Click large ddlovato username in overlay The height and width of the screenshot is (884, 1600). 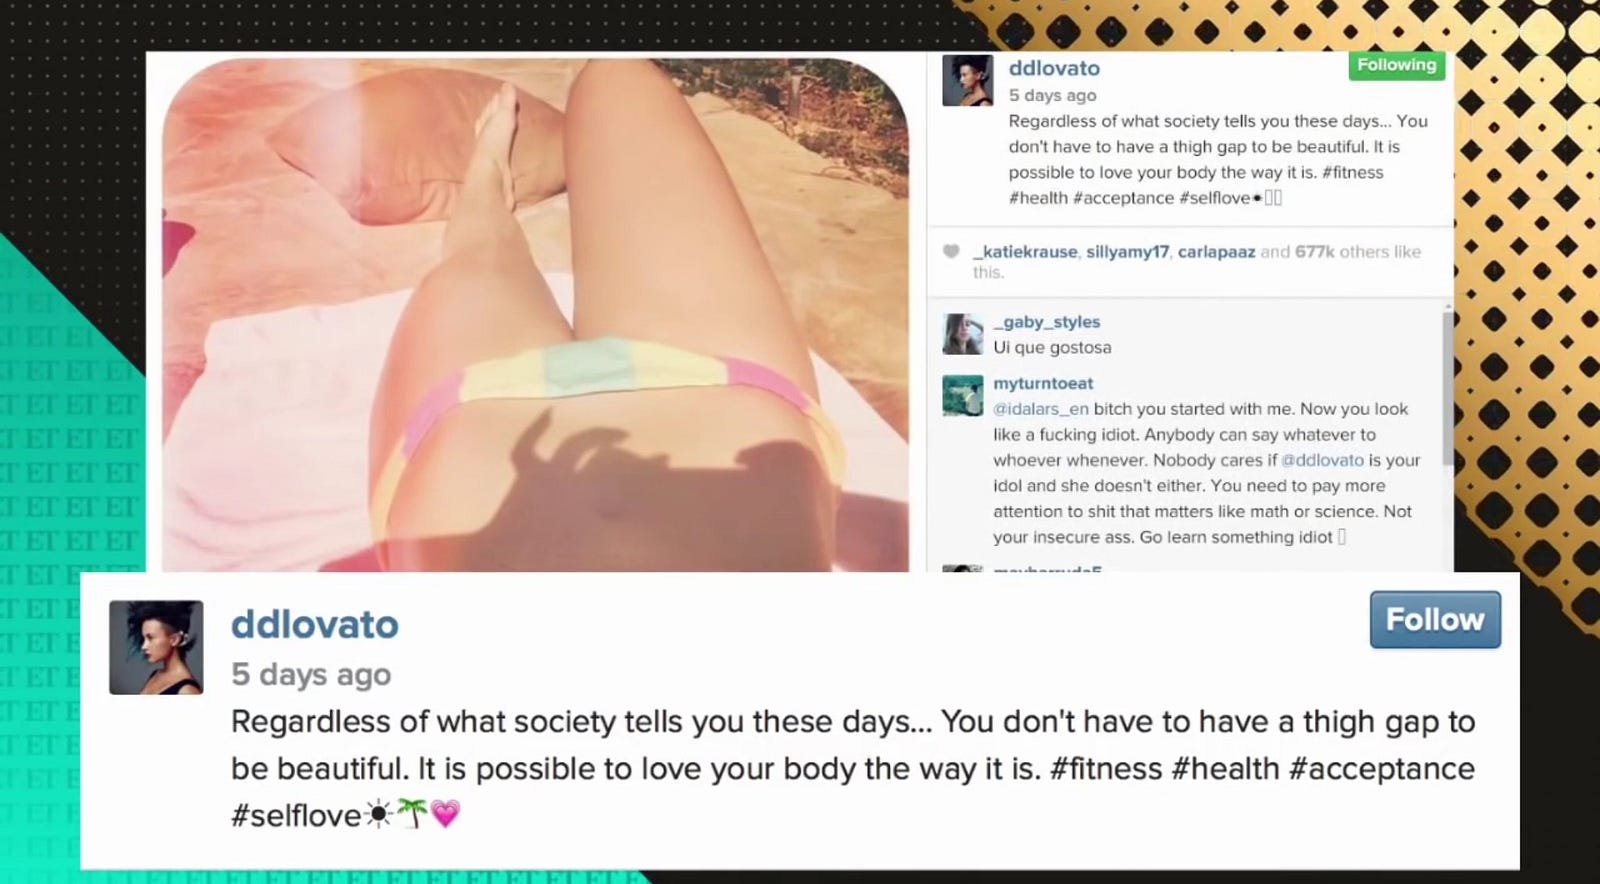coord(315,624)
